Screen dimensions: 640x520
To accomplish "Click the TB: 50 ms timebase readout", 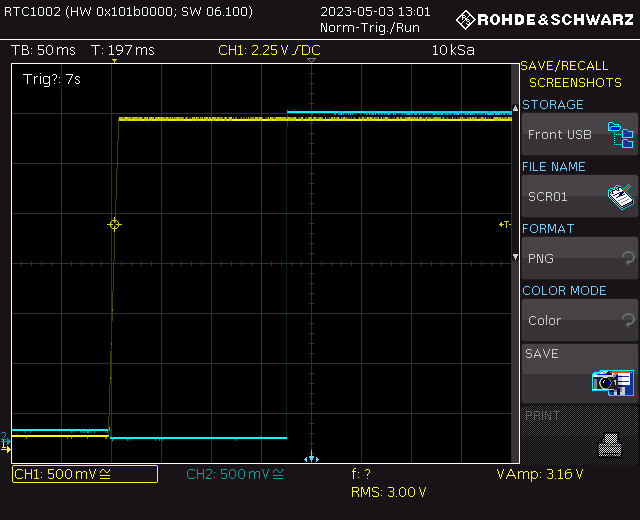I will pyautogui.click(x=43, y=50).
